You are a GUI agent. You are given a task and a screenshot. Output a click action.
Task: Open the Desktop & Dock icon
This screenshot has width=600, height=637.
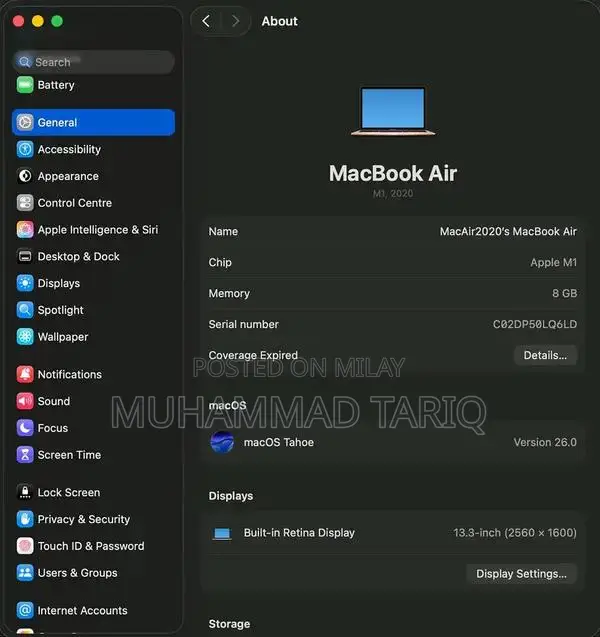pos(25,256)
